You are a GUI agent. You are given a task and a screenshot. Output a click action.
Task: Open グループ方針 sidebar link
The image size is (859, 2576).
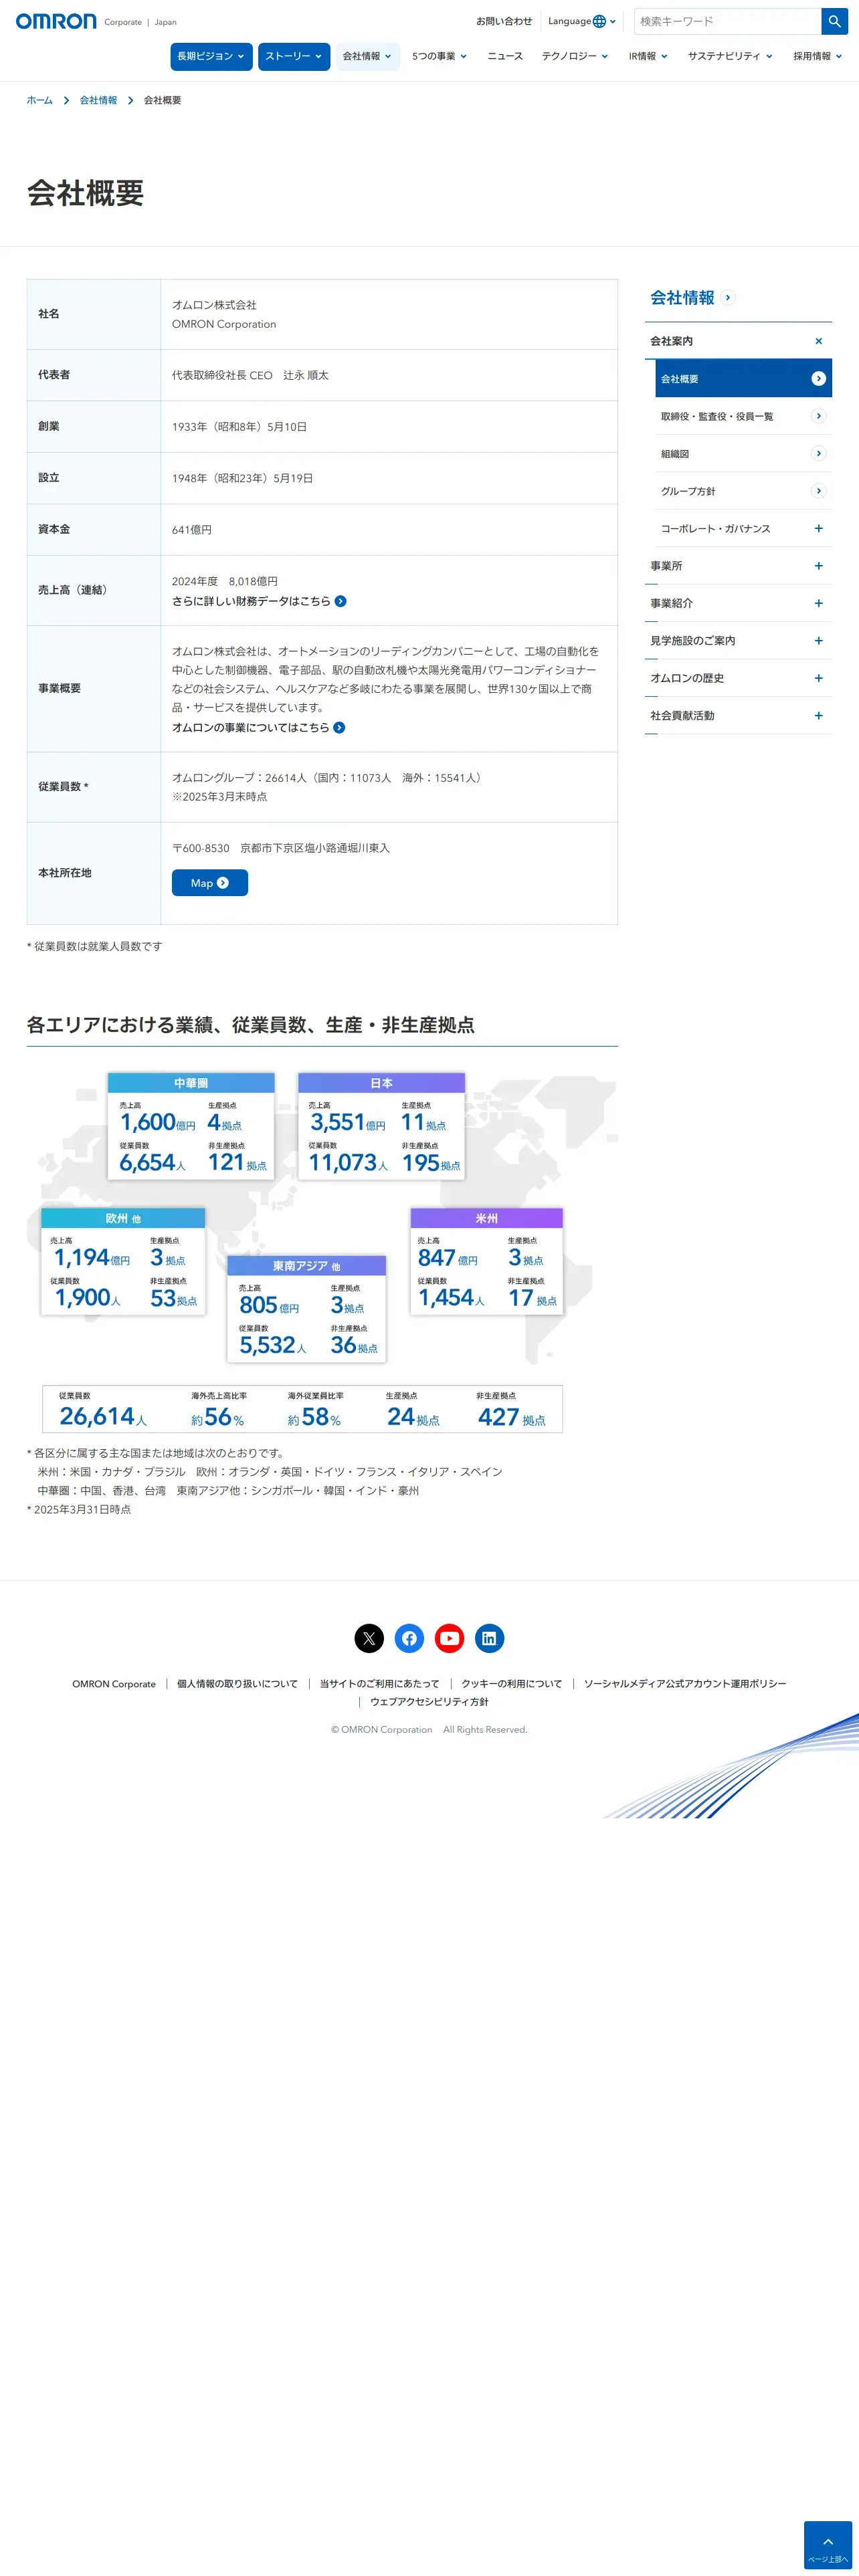(x=688, y=492)
